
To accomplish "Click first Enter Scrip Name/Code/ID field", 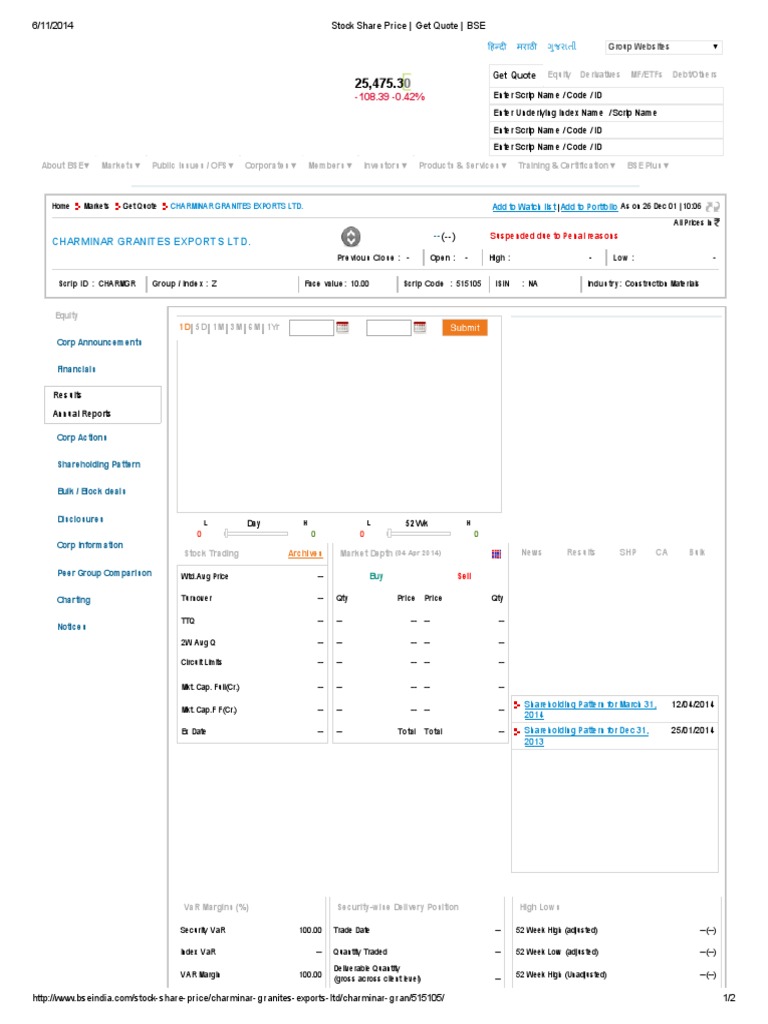I will (607, 95).
